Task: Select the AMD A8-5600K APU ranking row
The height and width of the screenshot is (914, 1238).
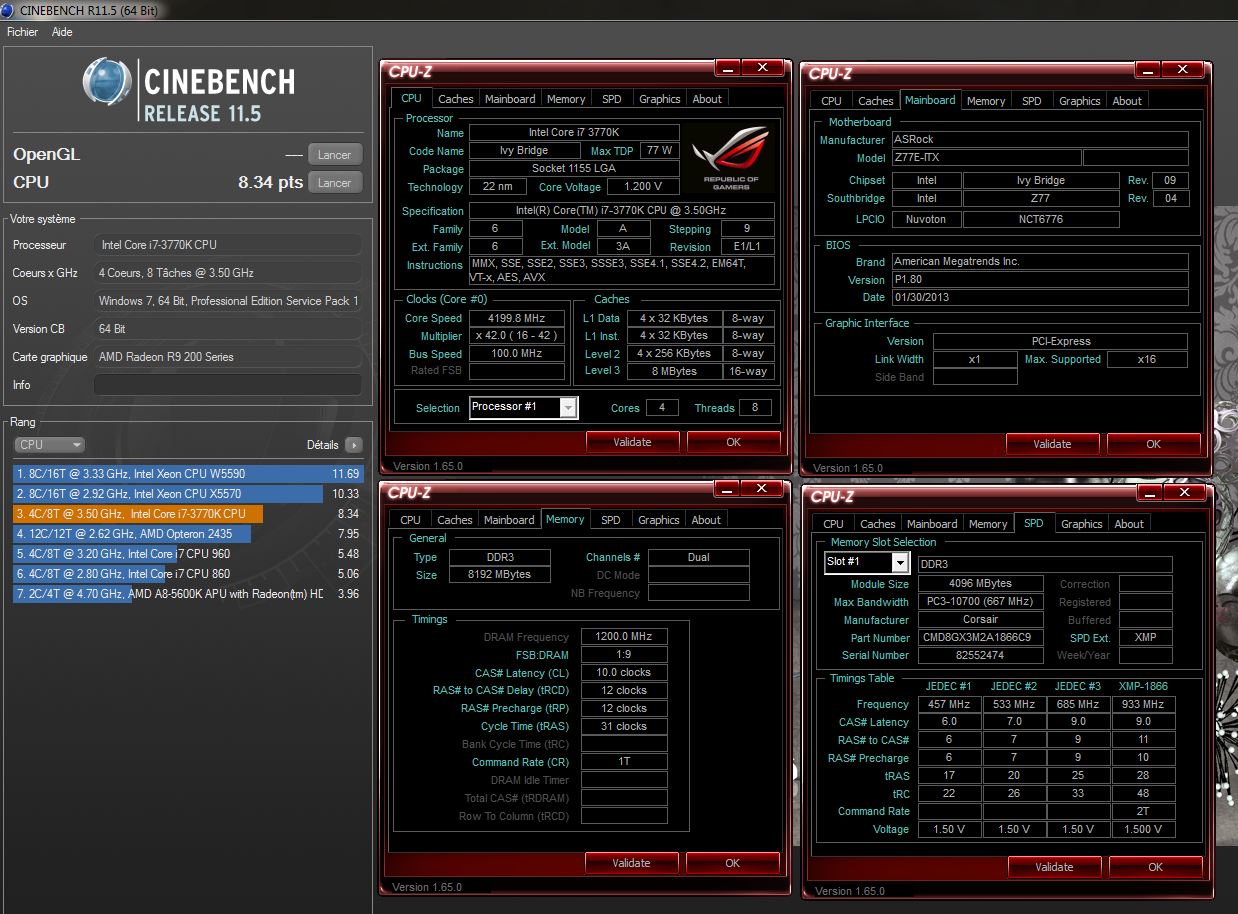Action: (x=188, y=594)
